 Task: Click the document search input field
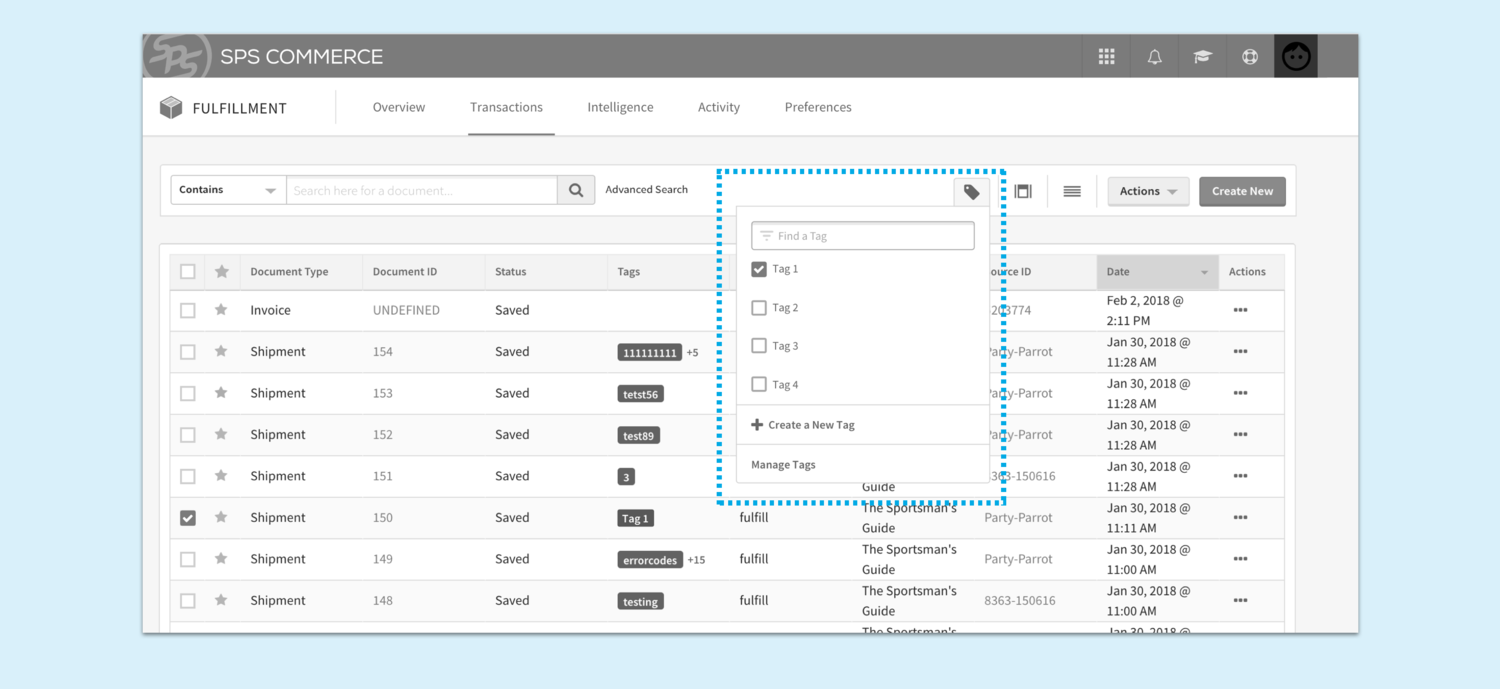pyautogui.click(x=422, y=190)
